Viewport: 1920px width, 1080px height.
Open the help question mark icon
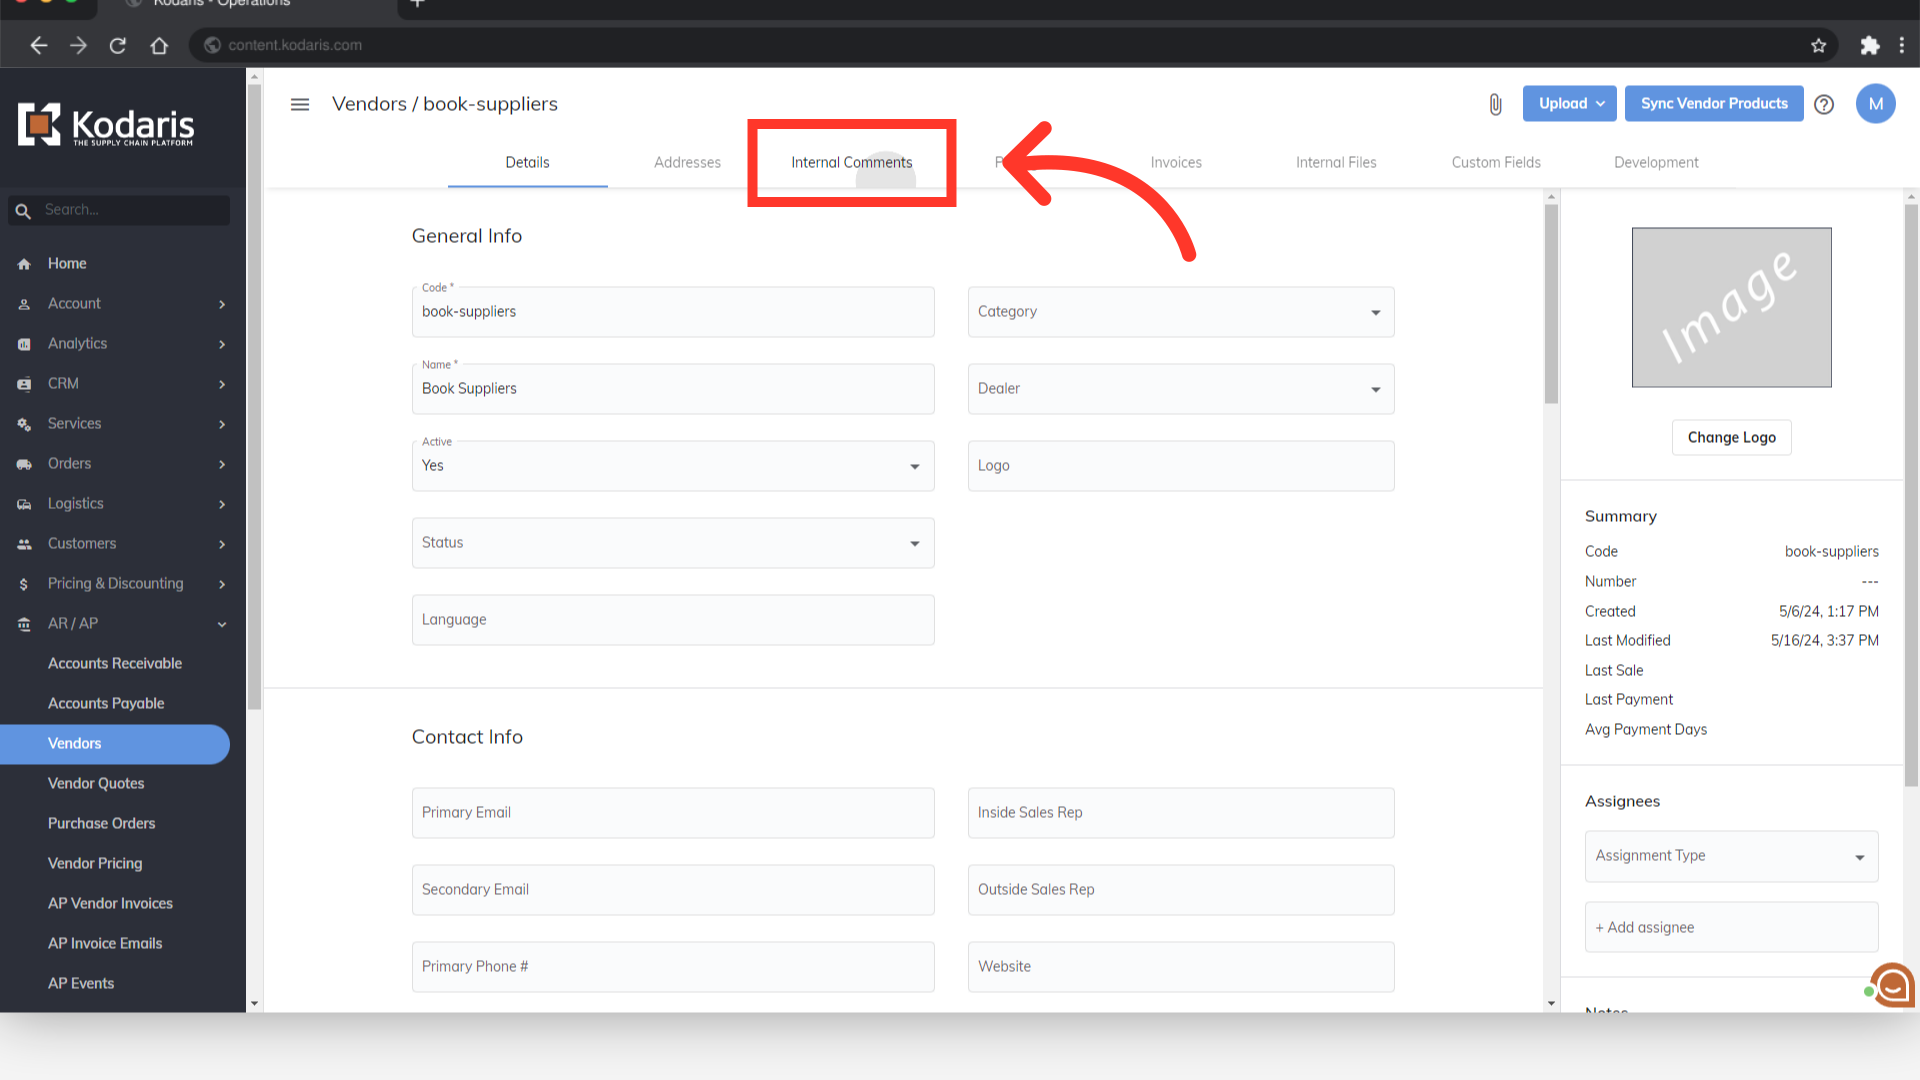[1824, 104]
